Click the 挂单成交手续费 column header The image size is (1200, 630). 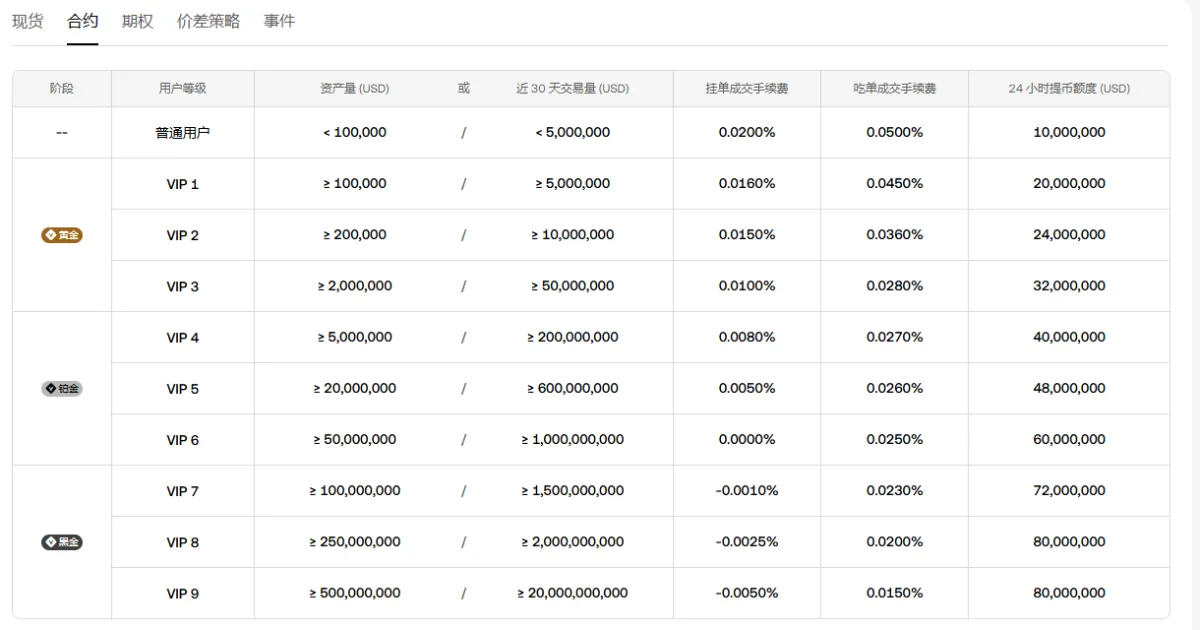pyautogui.click(x=747, y=88)
